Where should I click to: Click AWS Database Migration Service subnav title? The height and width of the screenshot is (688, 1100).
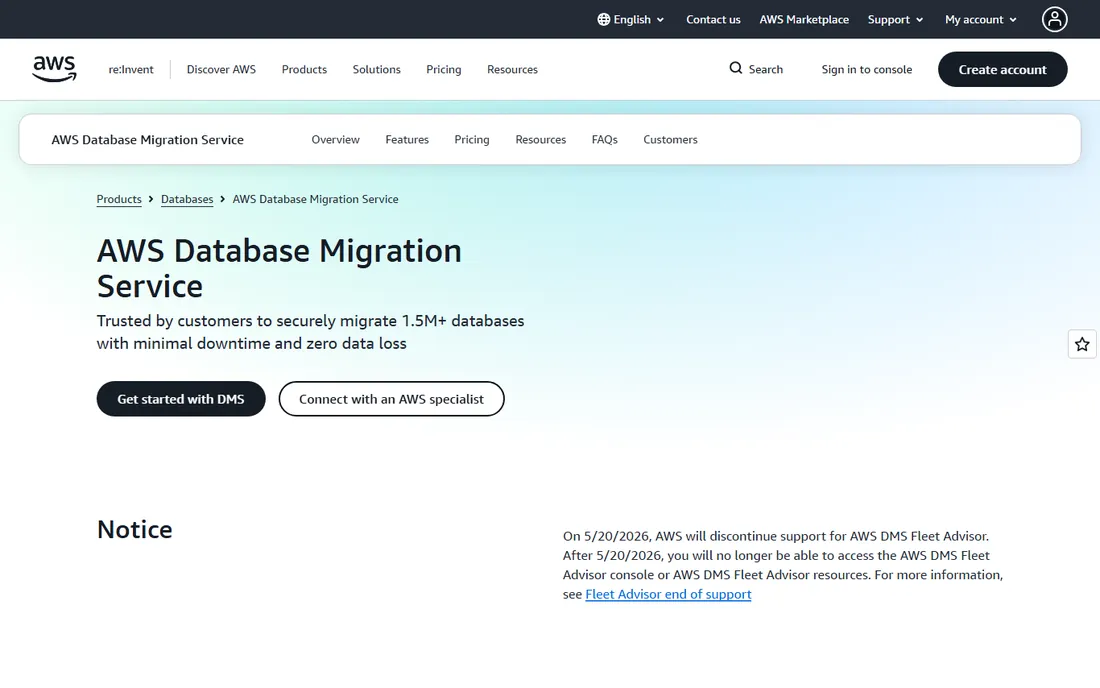147,140
